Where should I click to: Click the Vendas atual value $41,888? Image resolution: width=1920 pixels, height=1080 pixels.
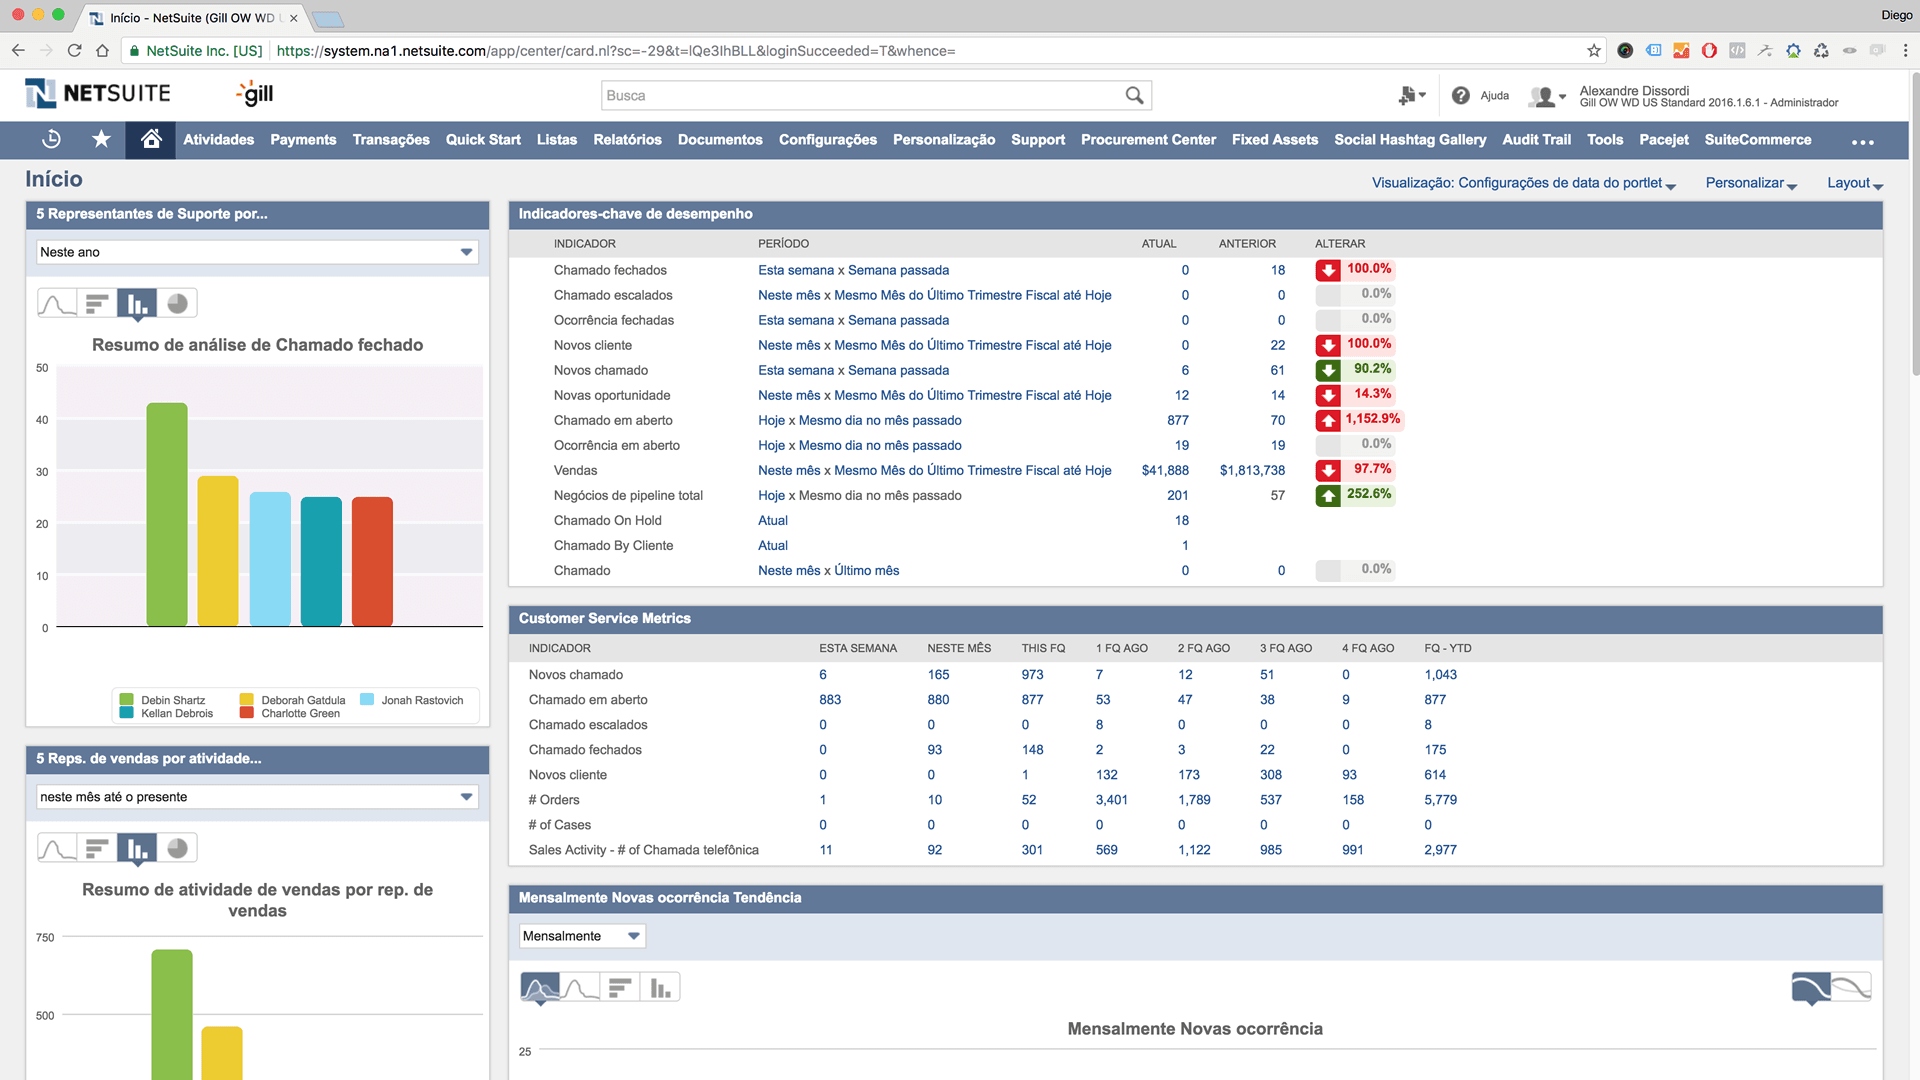[1165, 470]
